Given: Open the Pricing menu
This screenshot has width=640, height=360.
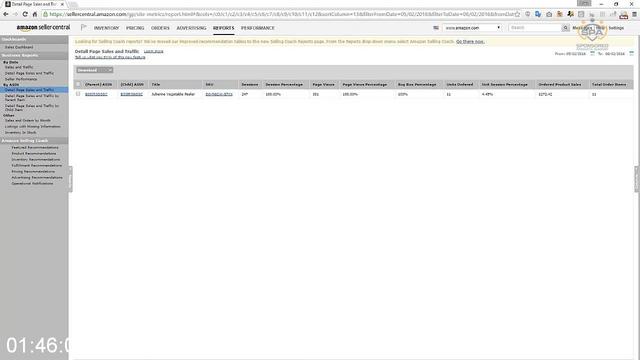Looking at the screenshot, I should point(135,28).
